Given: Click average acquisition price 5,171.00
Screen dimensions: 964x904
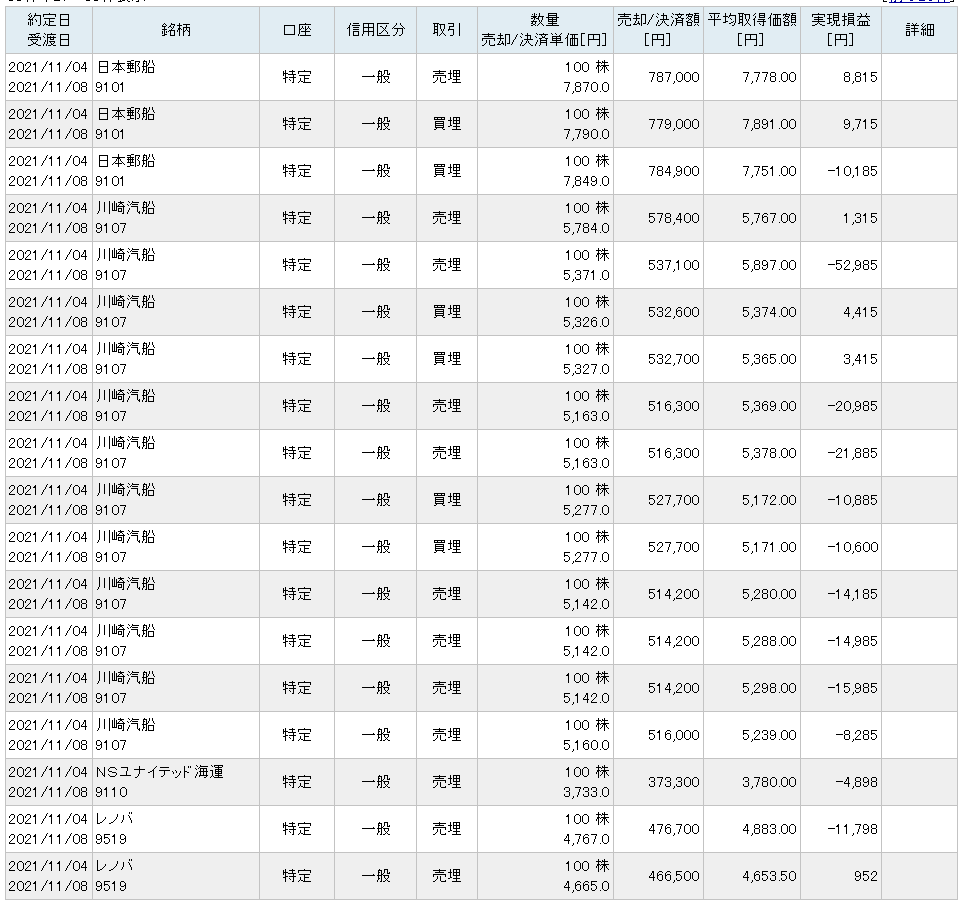Looking at the screenshot, I should (769, 547).
